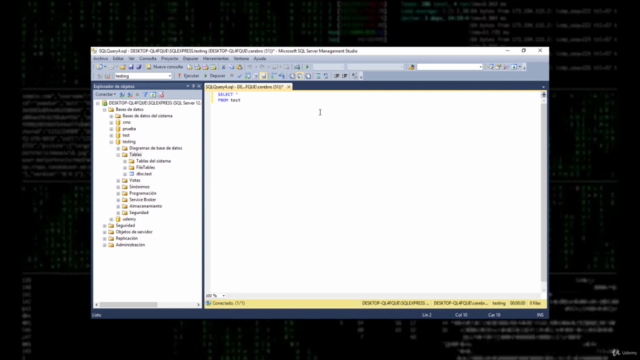Click the Ejecutar button
Viewport: 640px width, 360px height.
pos(188,76)
